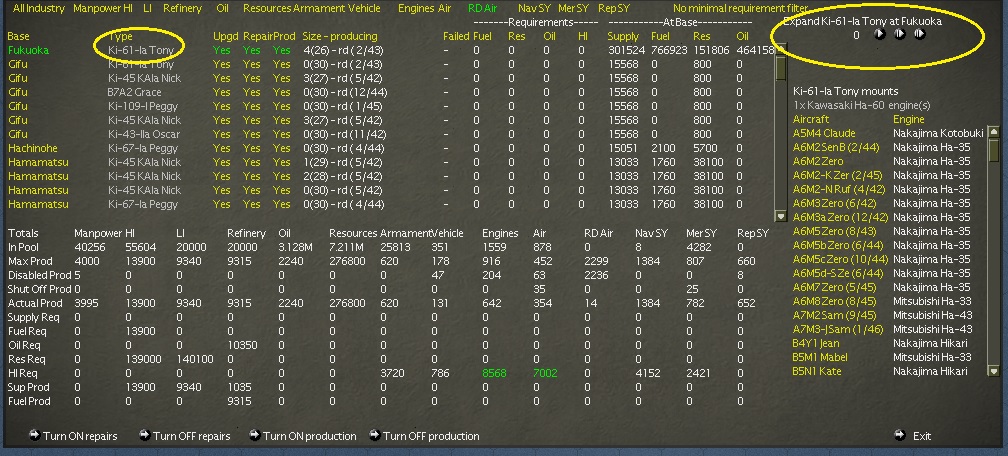
Task: Sort by the Size - producing column header
Action: (x=339, y=36)
